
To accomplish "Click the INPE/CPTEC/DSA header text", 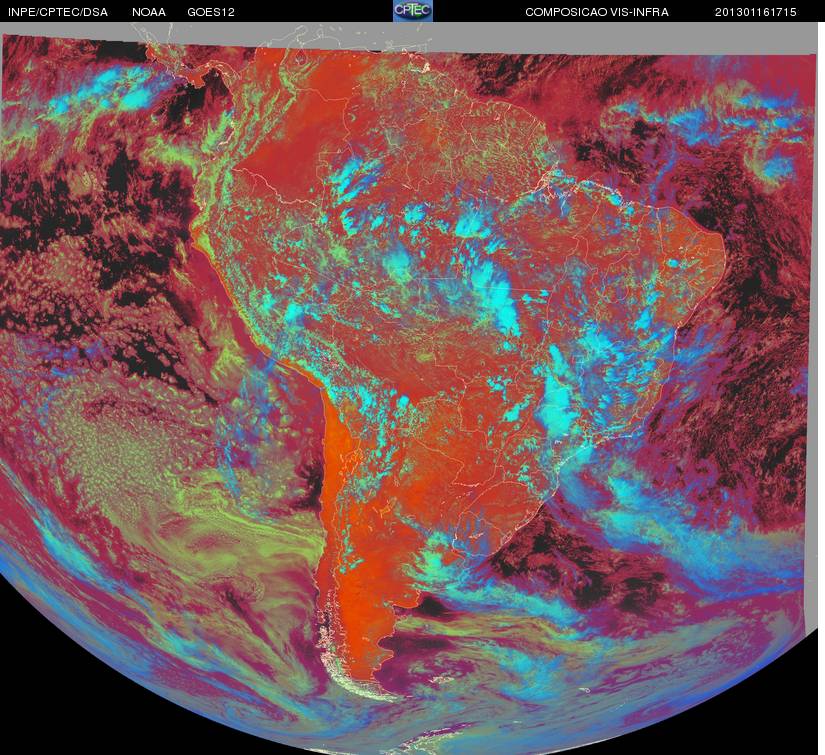I will 58,12.
